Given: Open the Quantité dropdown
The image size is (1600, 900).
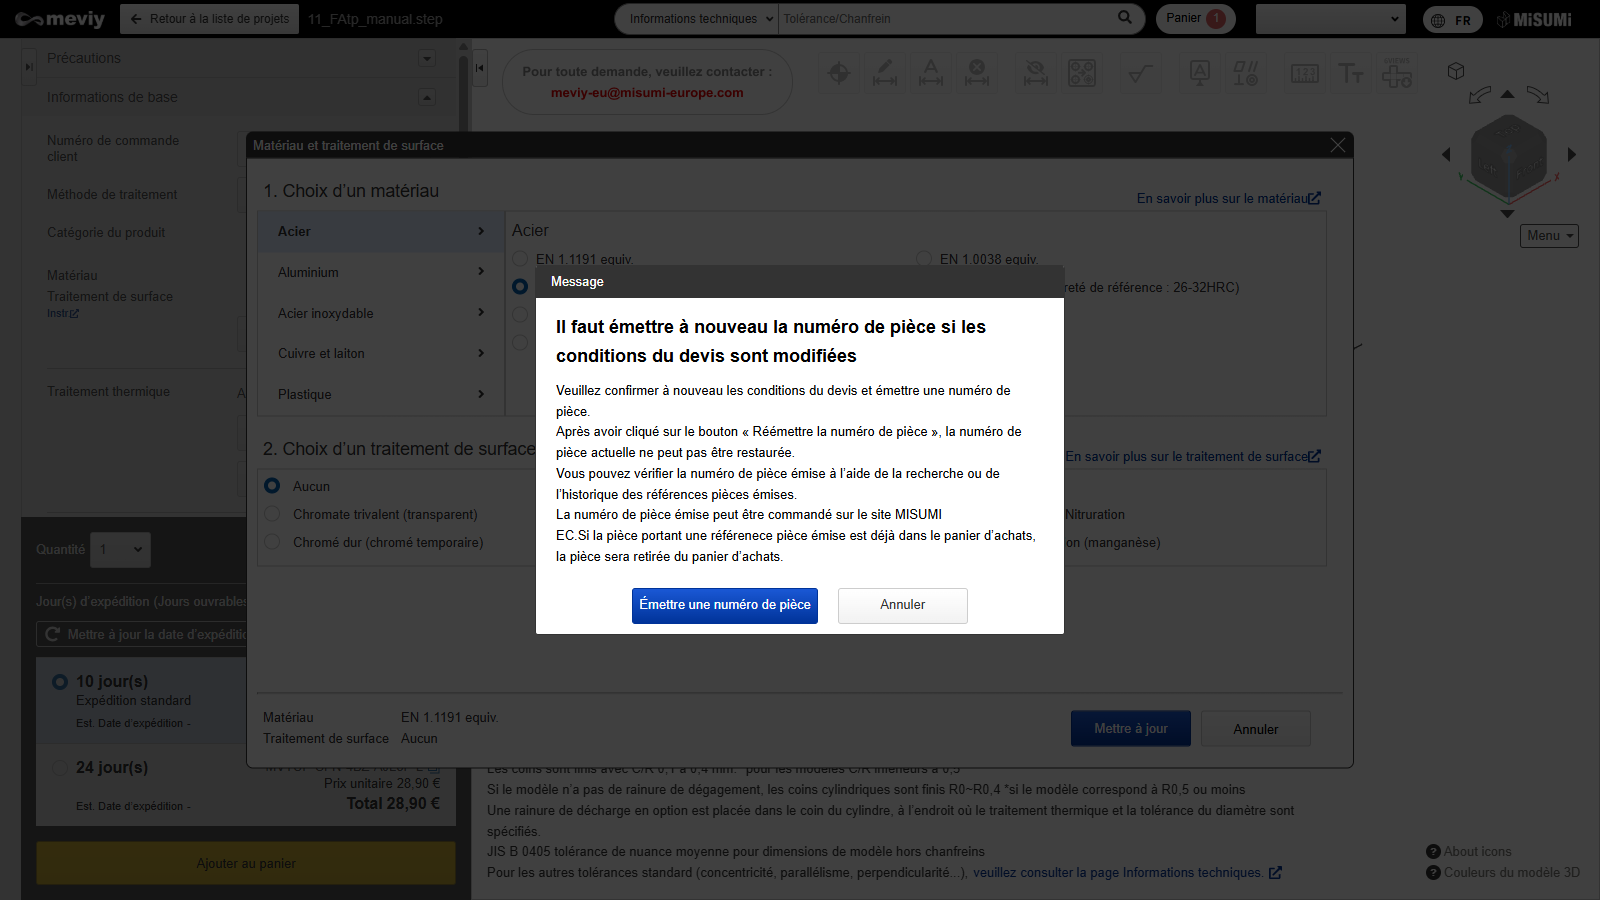Looking at the screenshot, I should coord(121,549).
